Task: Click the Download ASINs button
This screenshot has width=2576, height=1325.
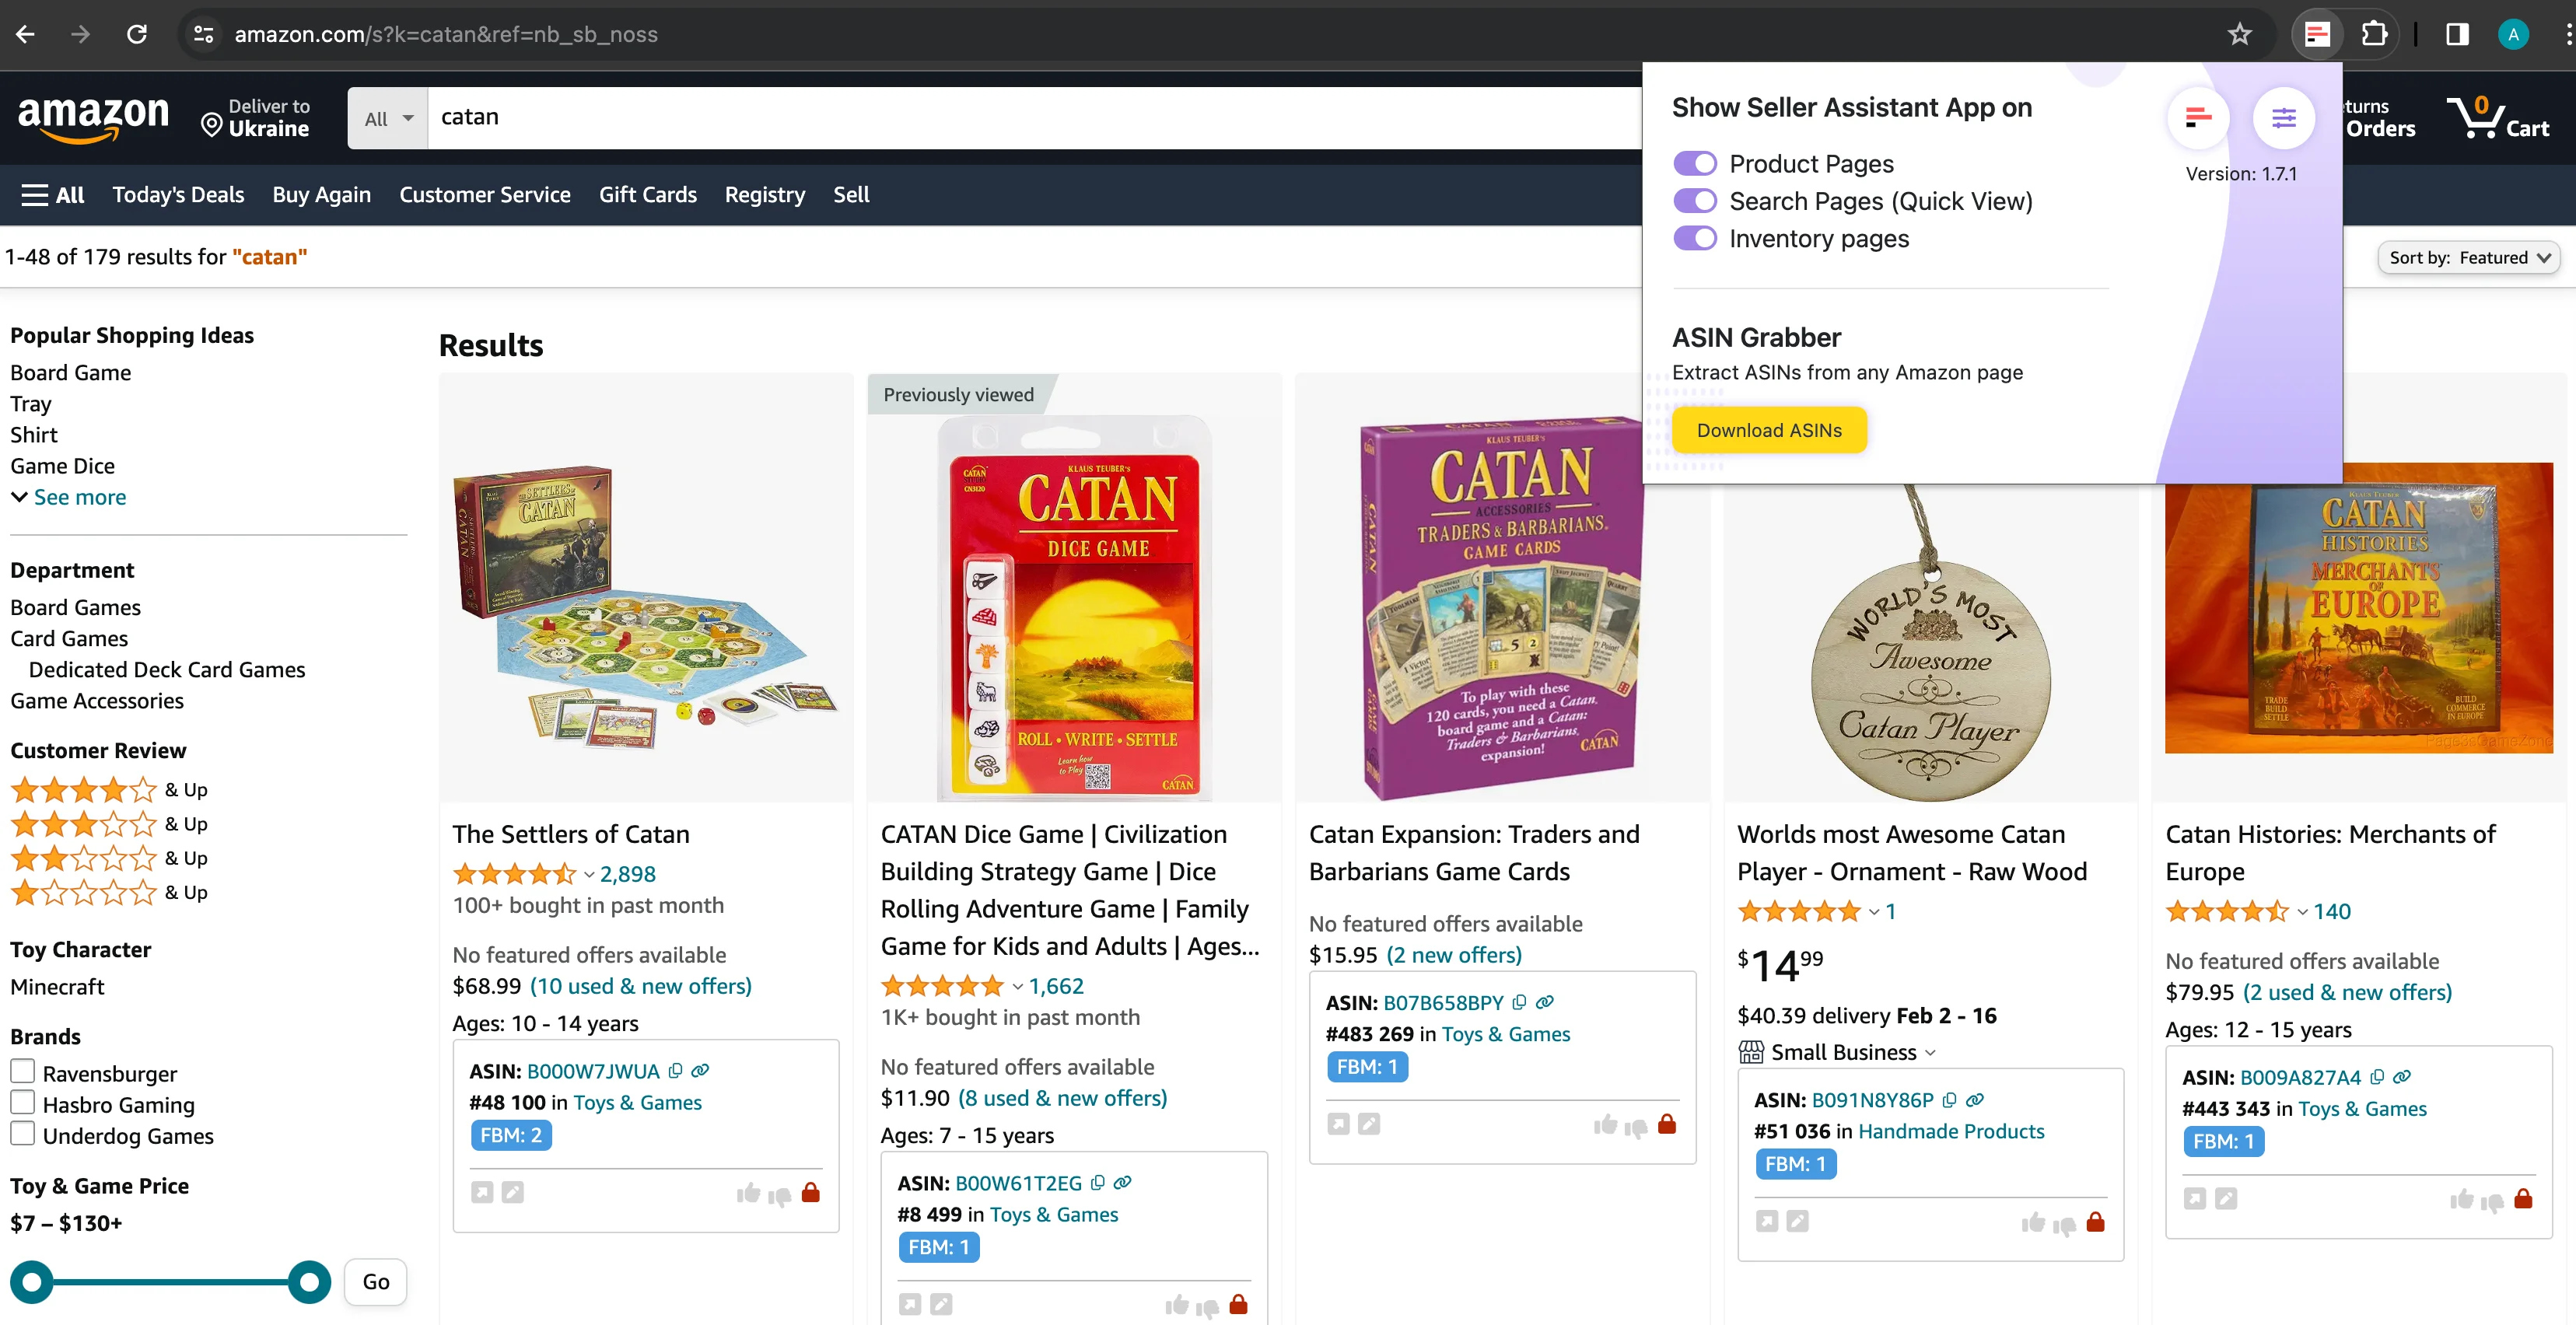Action: click(1768, 430)
